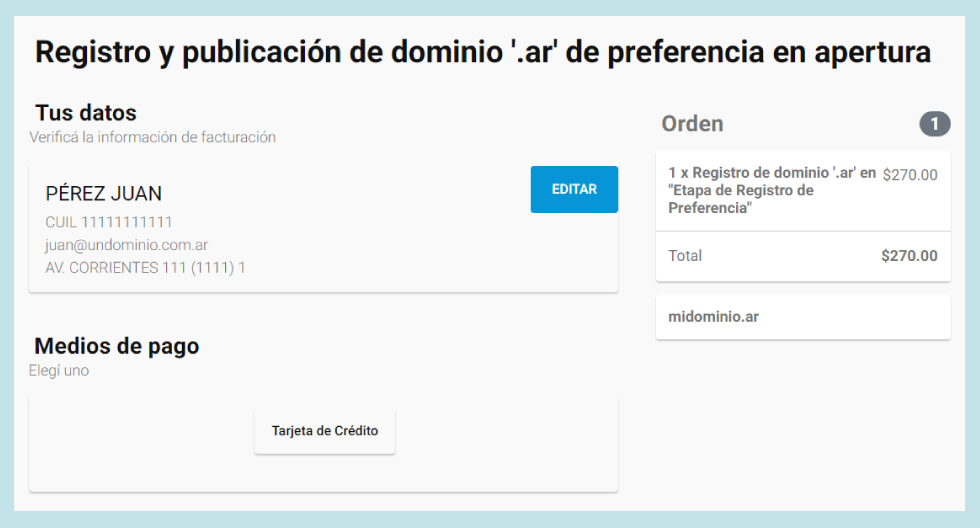Viewport: 980px width, 528px height.
Task: Click the address AV. CORRIENTES 111
Action: pyautogui.click(x=145, y=268)
